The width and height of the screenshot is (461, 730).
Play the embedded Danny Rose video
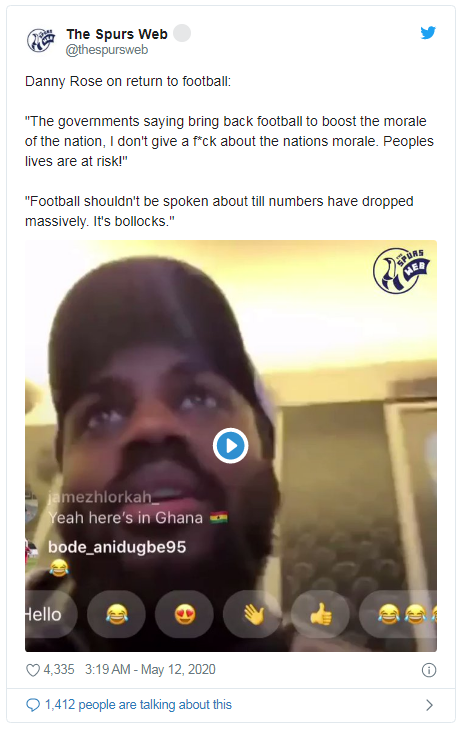(x=230, y=446)
